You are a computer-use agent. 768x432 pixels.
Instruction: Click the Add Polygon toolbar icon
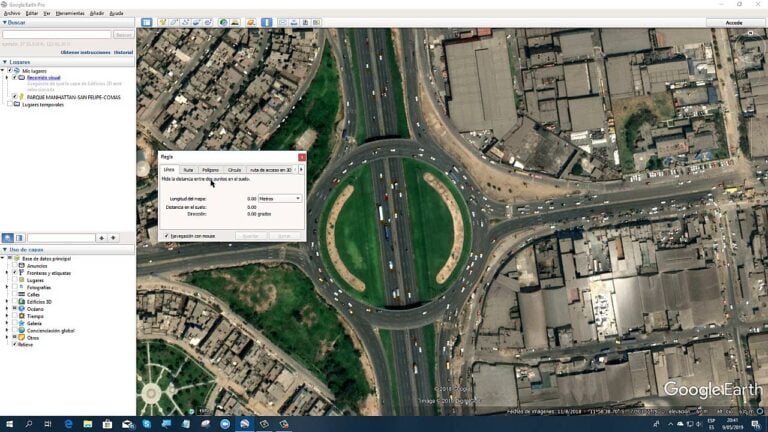173,23
